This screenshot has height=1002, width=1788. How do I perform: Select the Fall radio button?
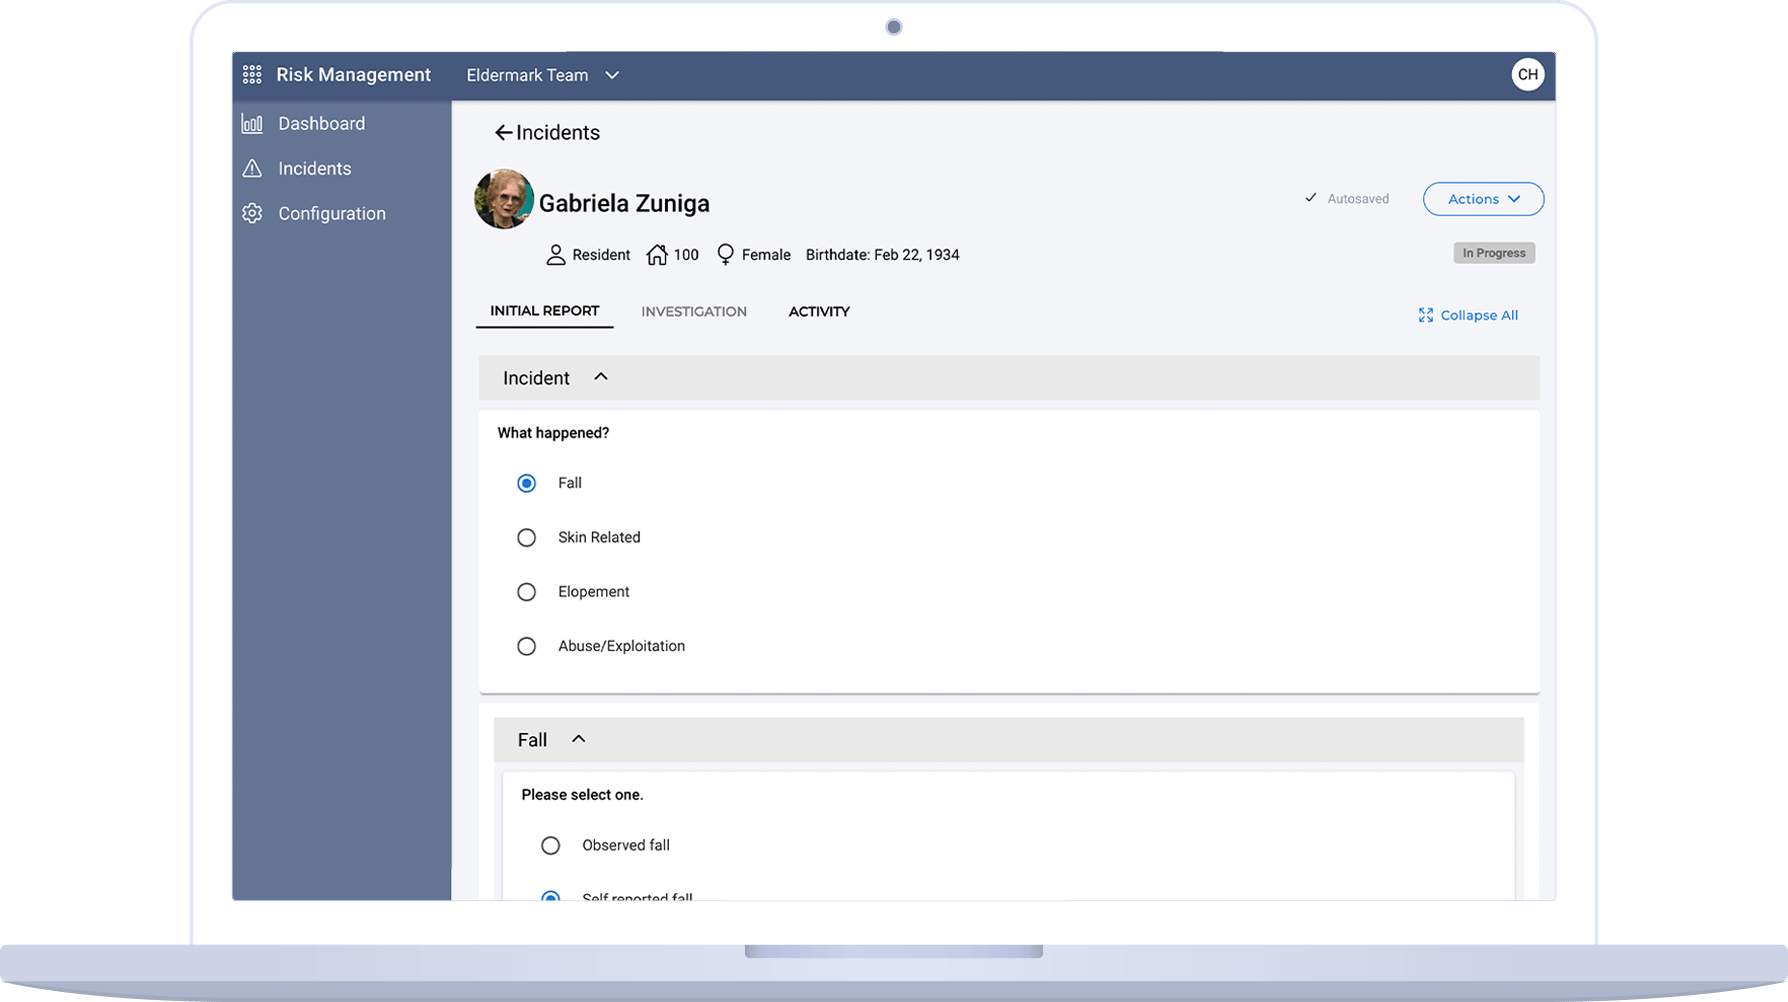click(526, 483)
